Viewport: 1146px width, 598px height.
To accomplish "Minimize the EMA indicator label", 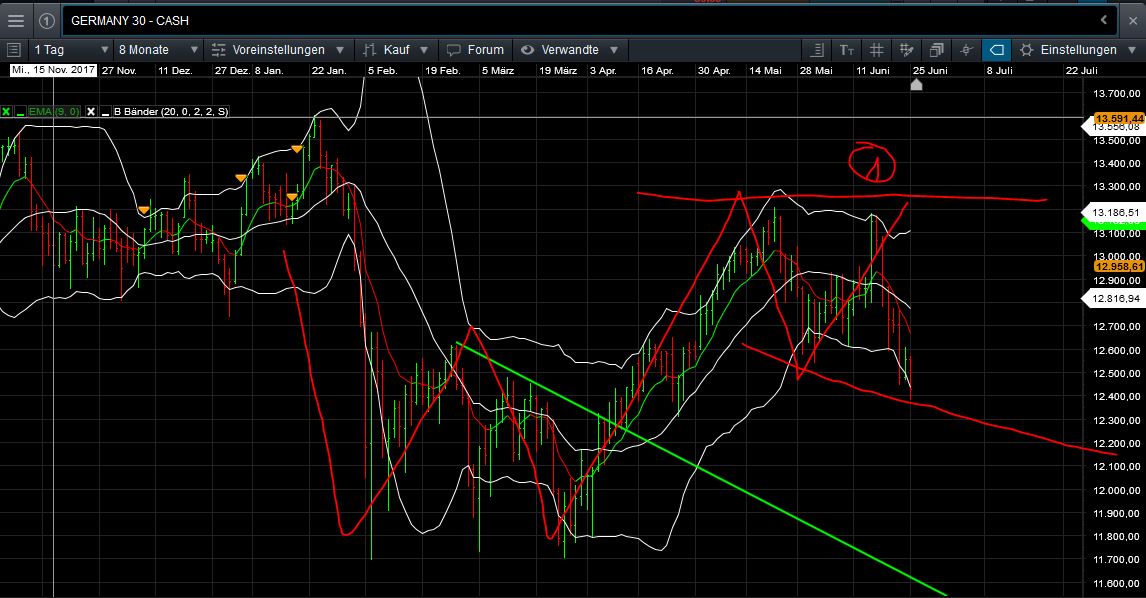I will click(20, 111).
